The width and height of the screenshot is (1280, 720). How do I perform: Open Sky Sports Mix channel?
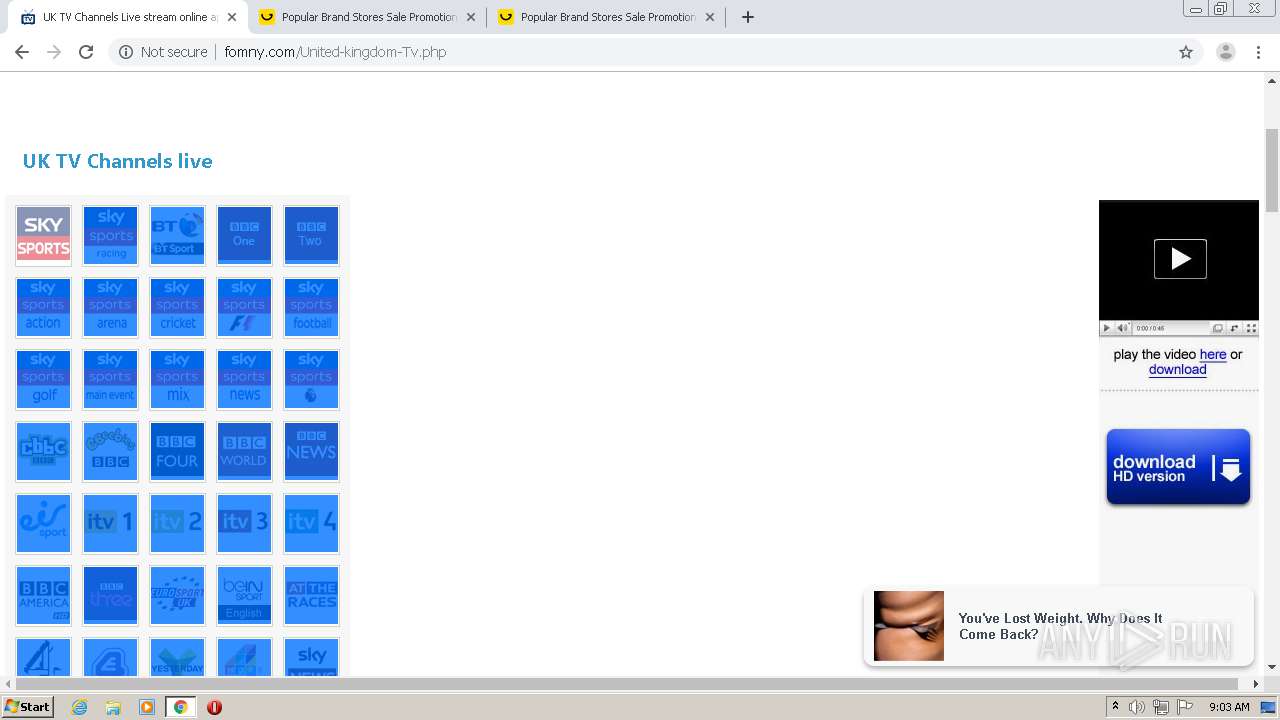click(x=177, y=379)
